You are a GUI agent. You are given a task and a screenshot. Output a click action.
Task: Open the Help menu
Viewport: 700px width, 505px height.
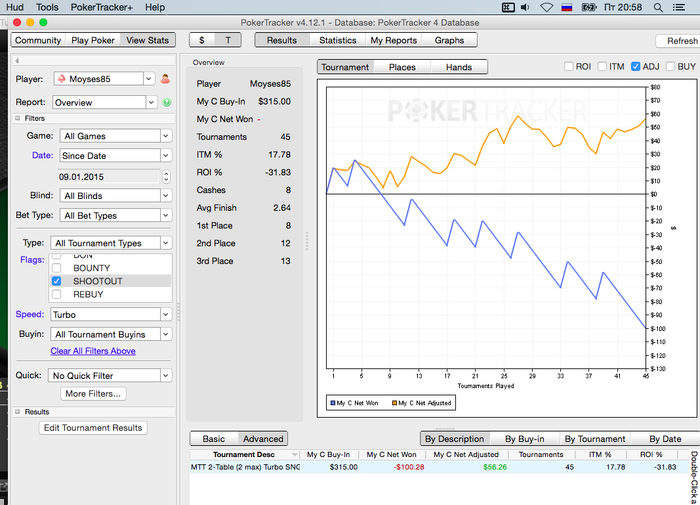point(155,7)
